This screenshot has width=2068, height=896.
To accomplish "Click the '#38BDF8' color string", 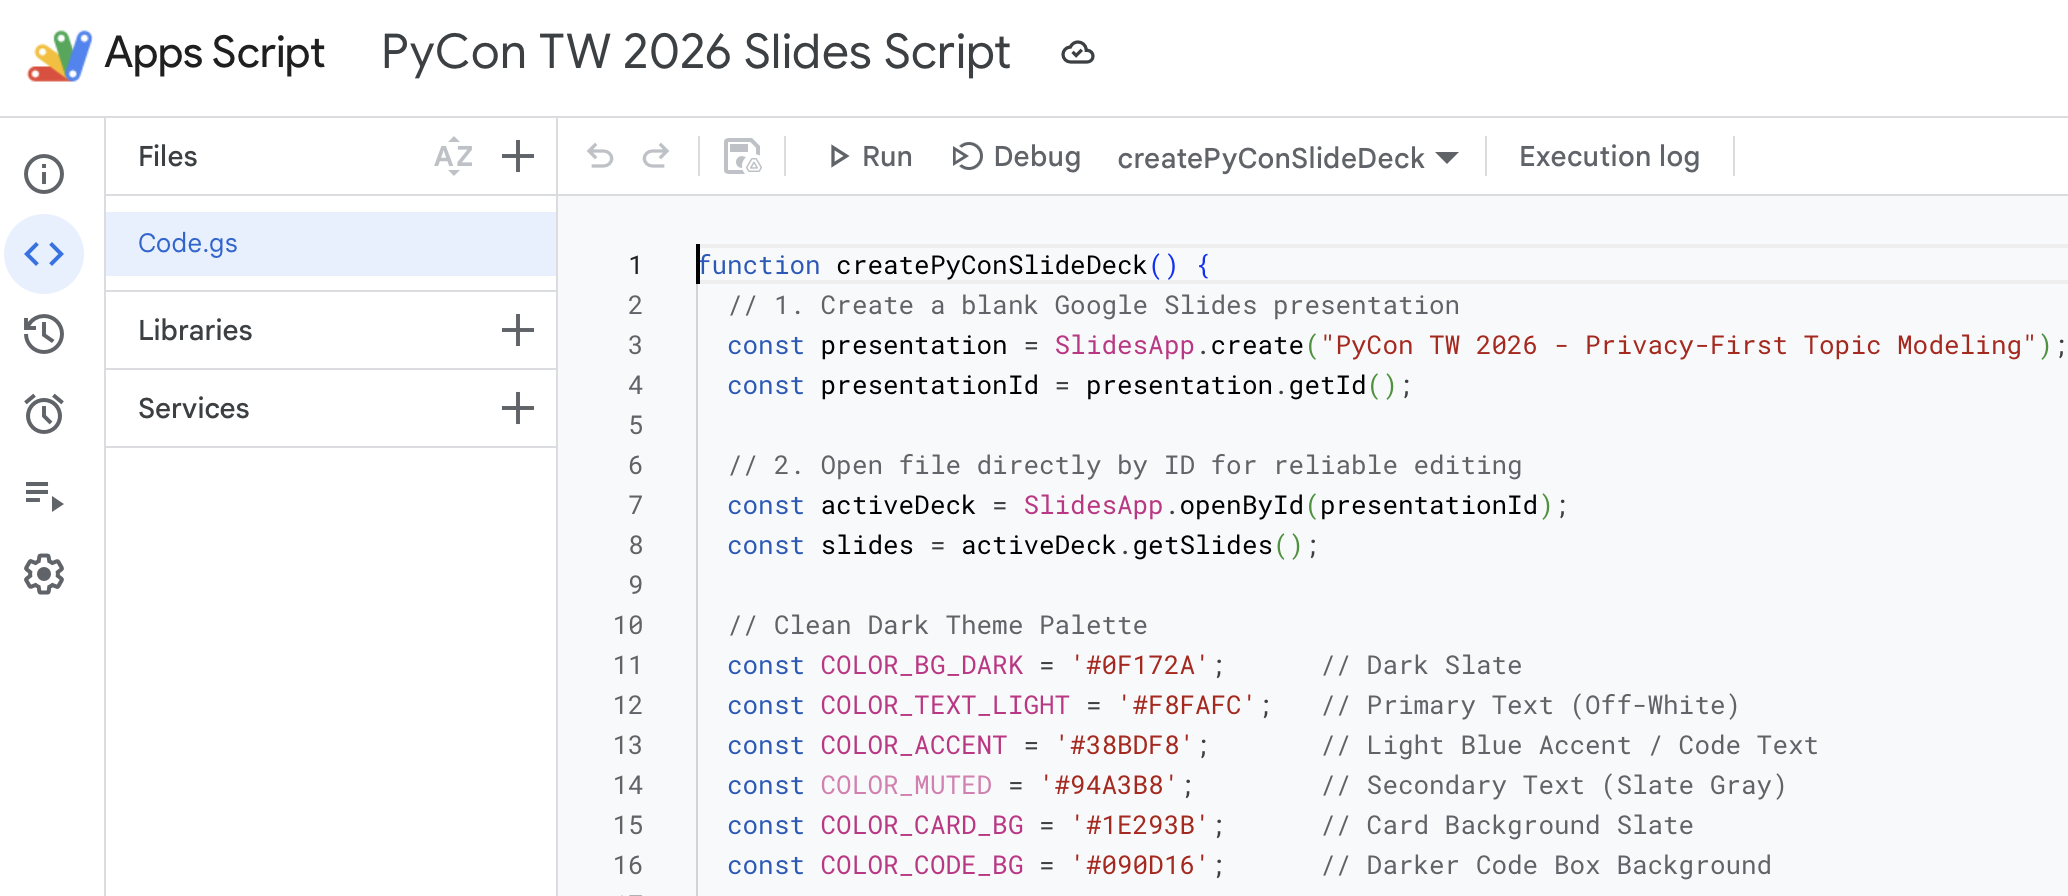I will 1124,745.
